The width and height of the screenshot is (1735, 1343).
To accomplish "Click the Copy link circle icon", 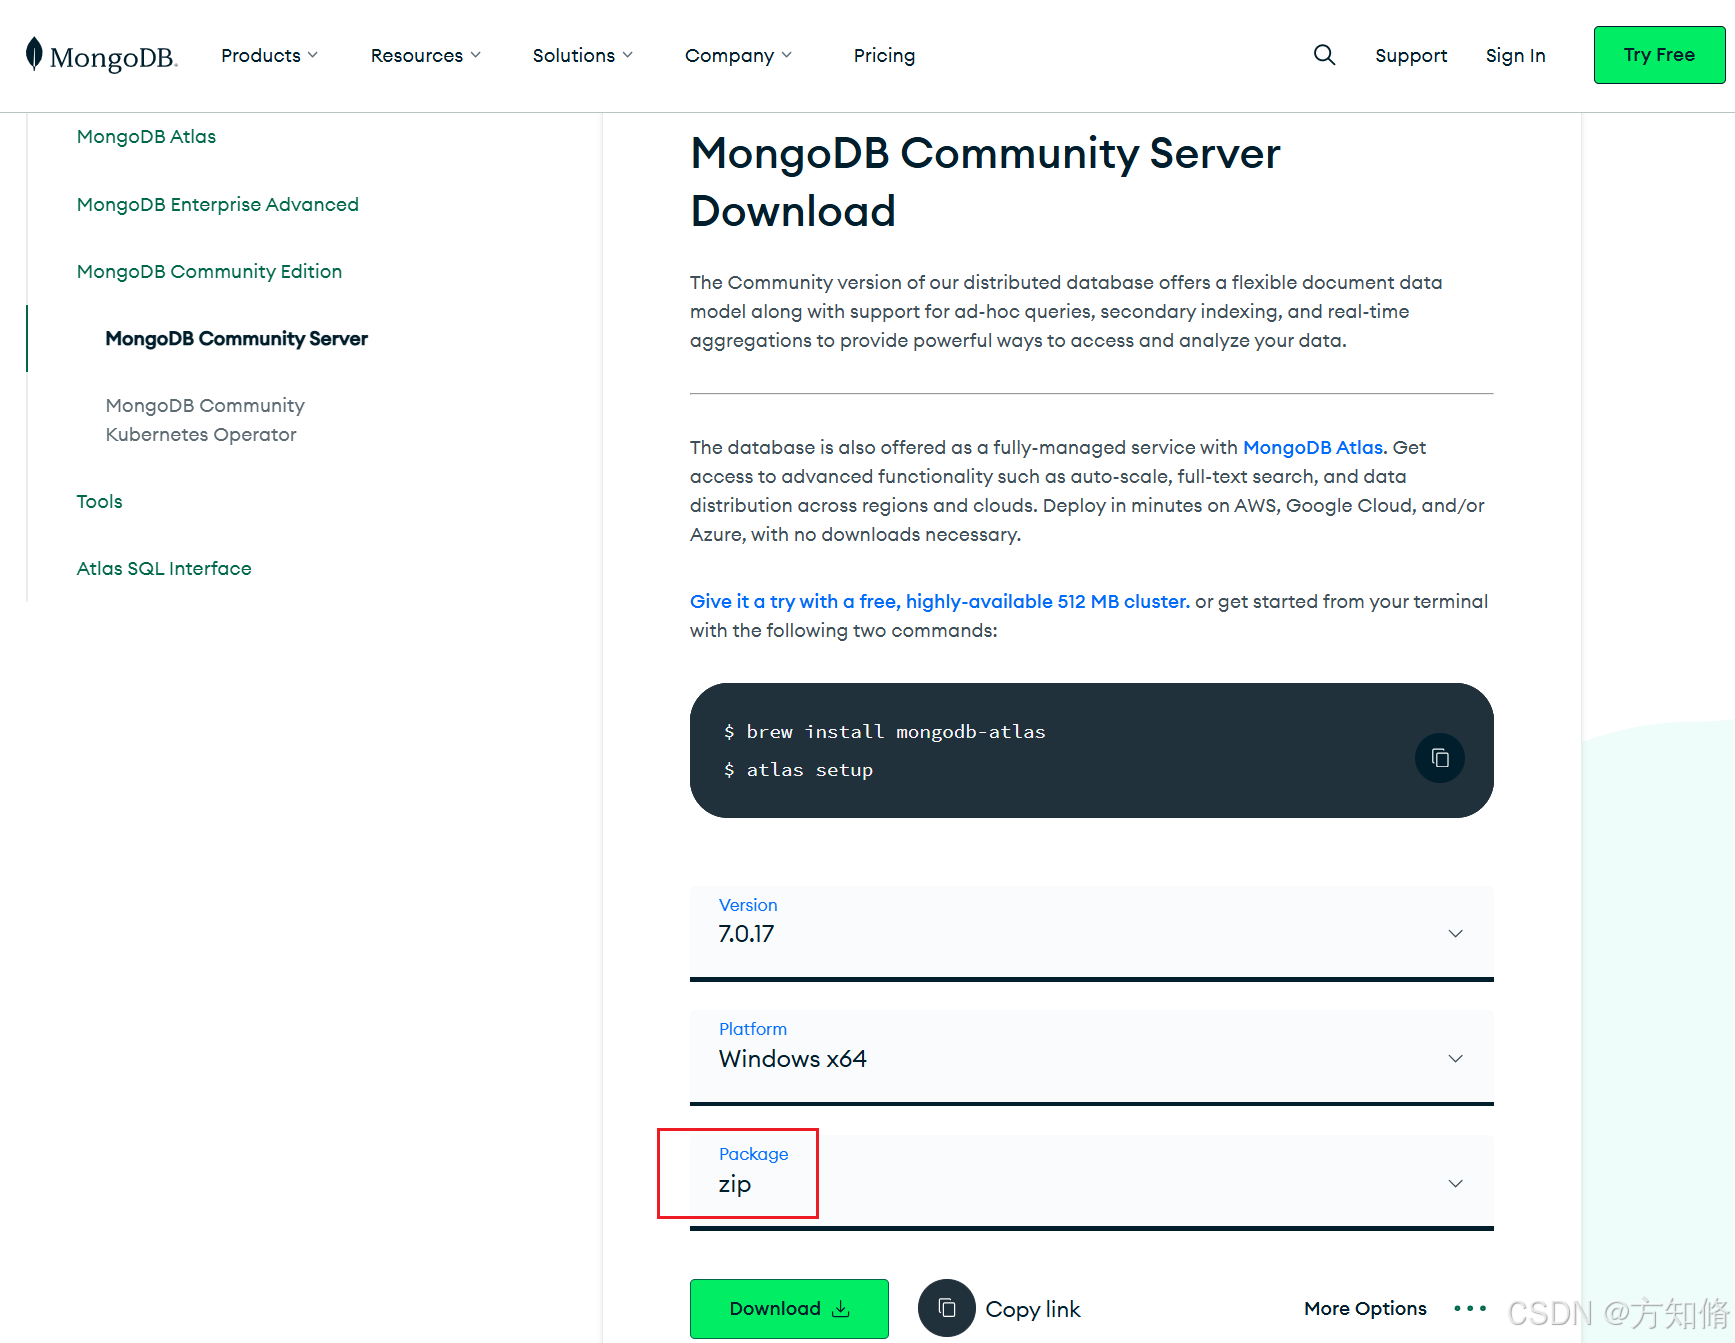I will point(946,1308).
